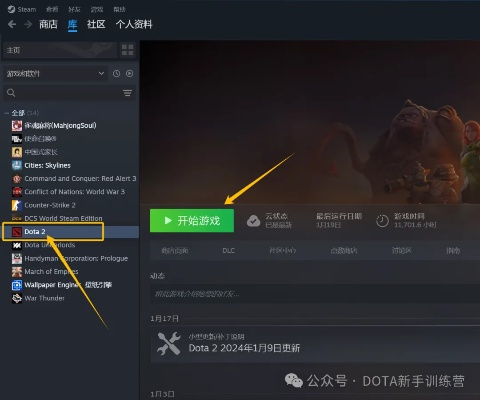Open the 好友 (Friends) menu
Viewport: 480px width, 400px height.
[x=74, y=9]
